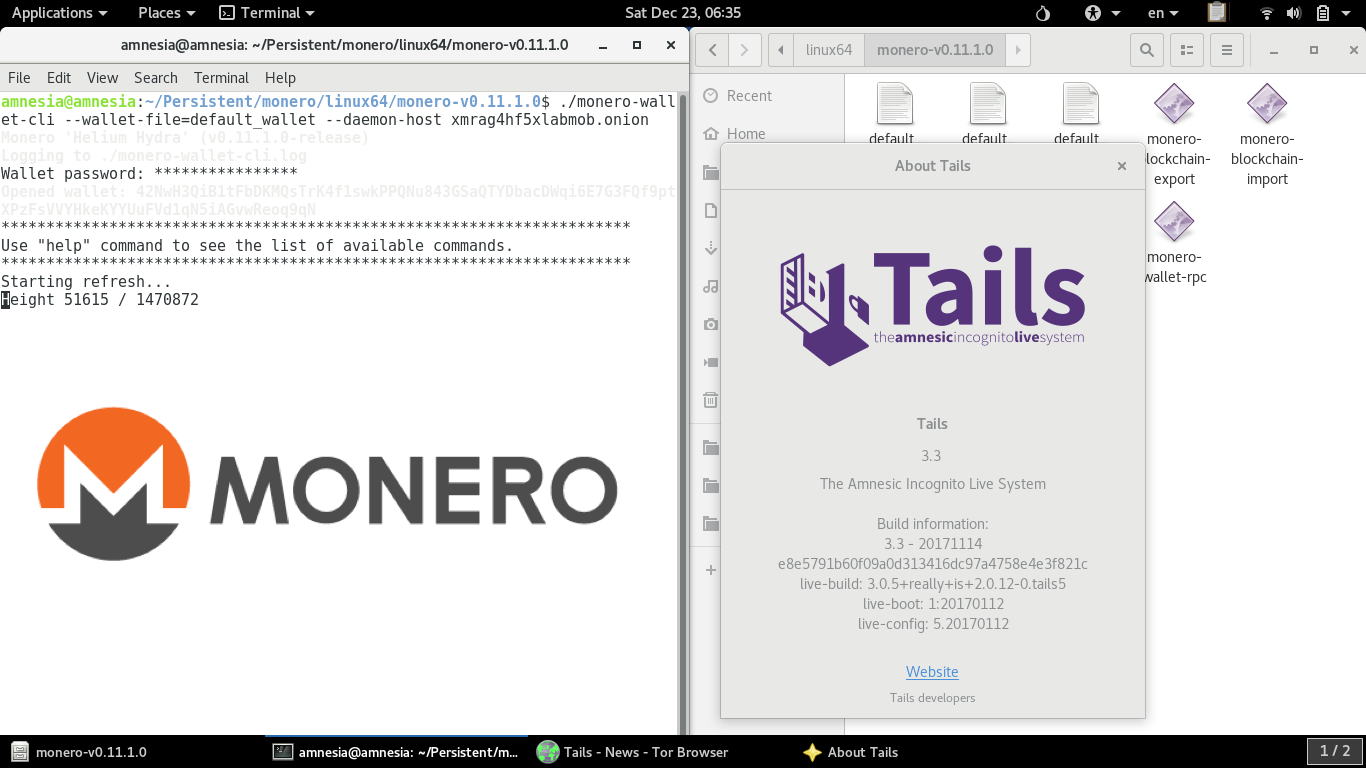Viewport: 1366px width, 768px height.
Task: Open the terminal Edit menu
Action: (x=59, y=78)
